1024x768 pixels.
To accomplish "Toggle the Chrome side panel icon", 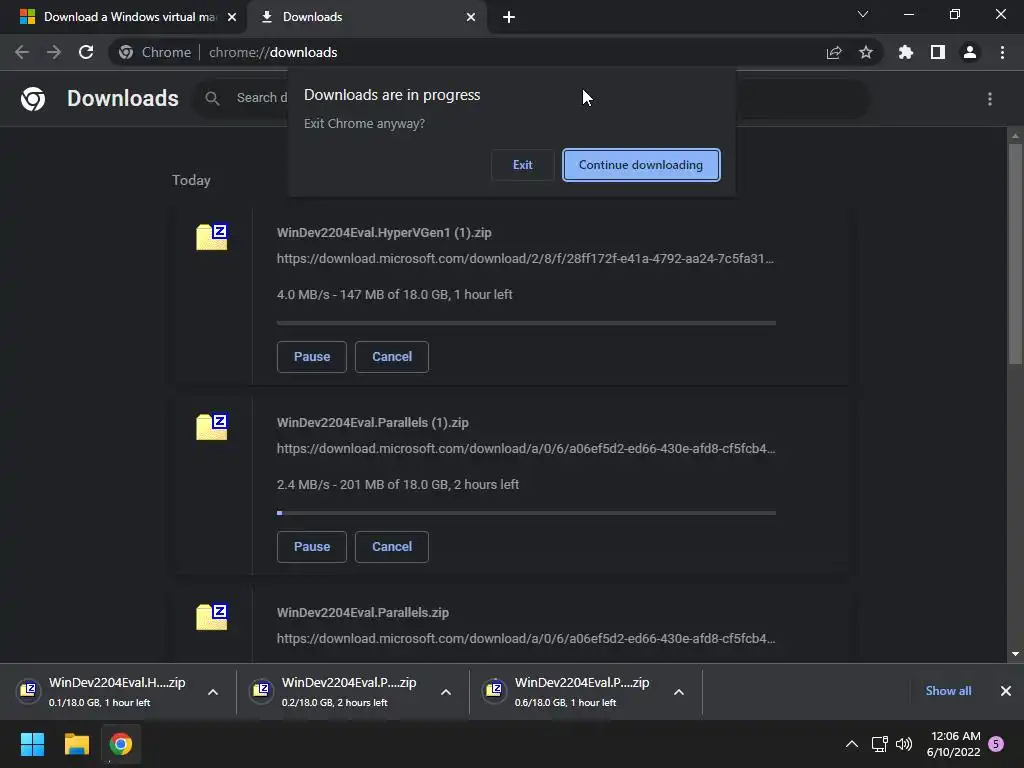I will pyautogui.click(x=938, y=52).
